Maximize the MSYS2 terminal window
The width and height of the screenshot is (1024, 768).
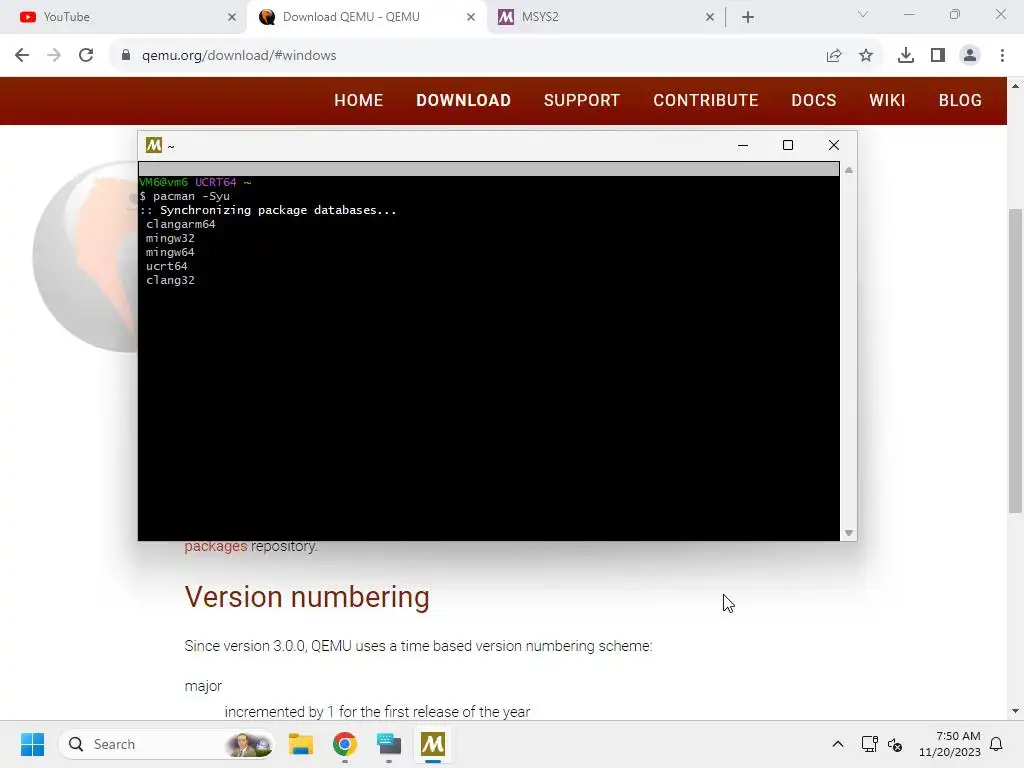788,145
